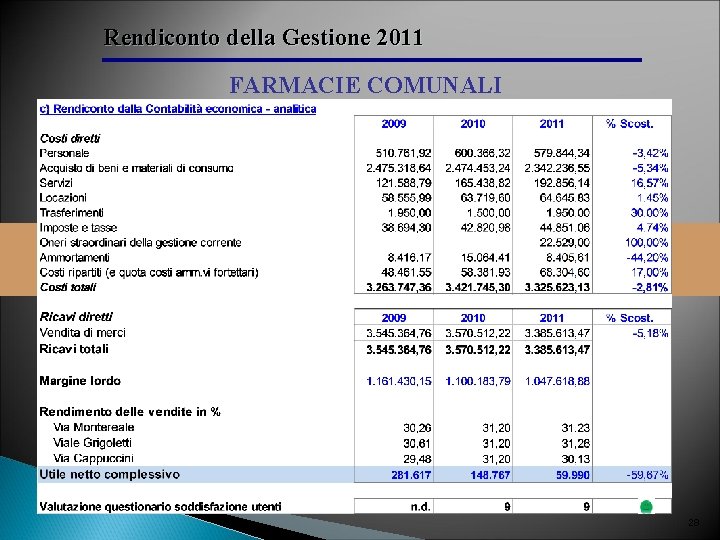
Task: Click Ammortamenti 2010 value 15.064,41
Action: click(x=485, y=258)
